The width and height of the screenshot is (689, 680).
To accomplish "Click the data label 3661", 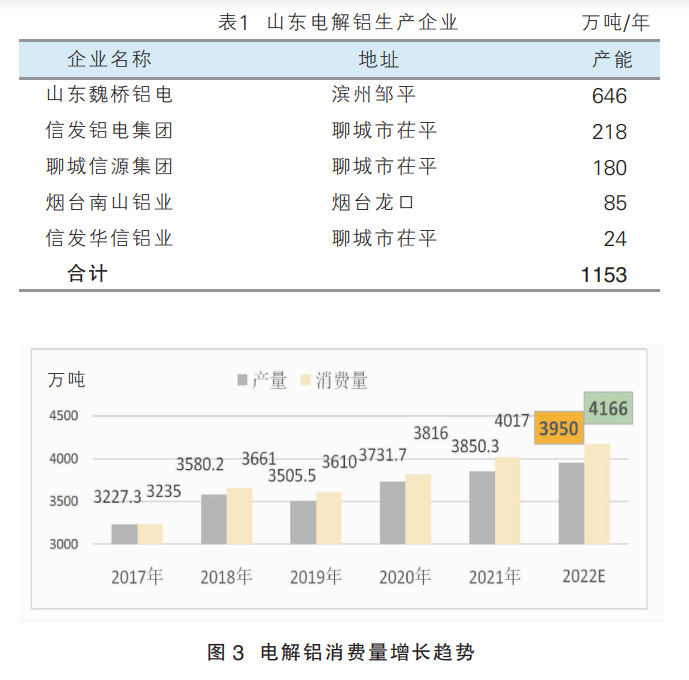I will point(259,459).
